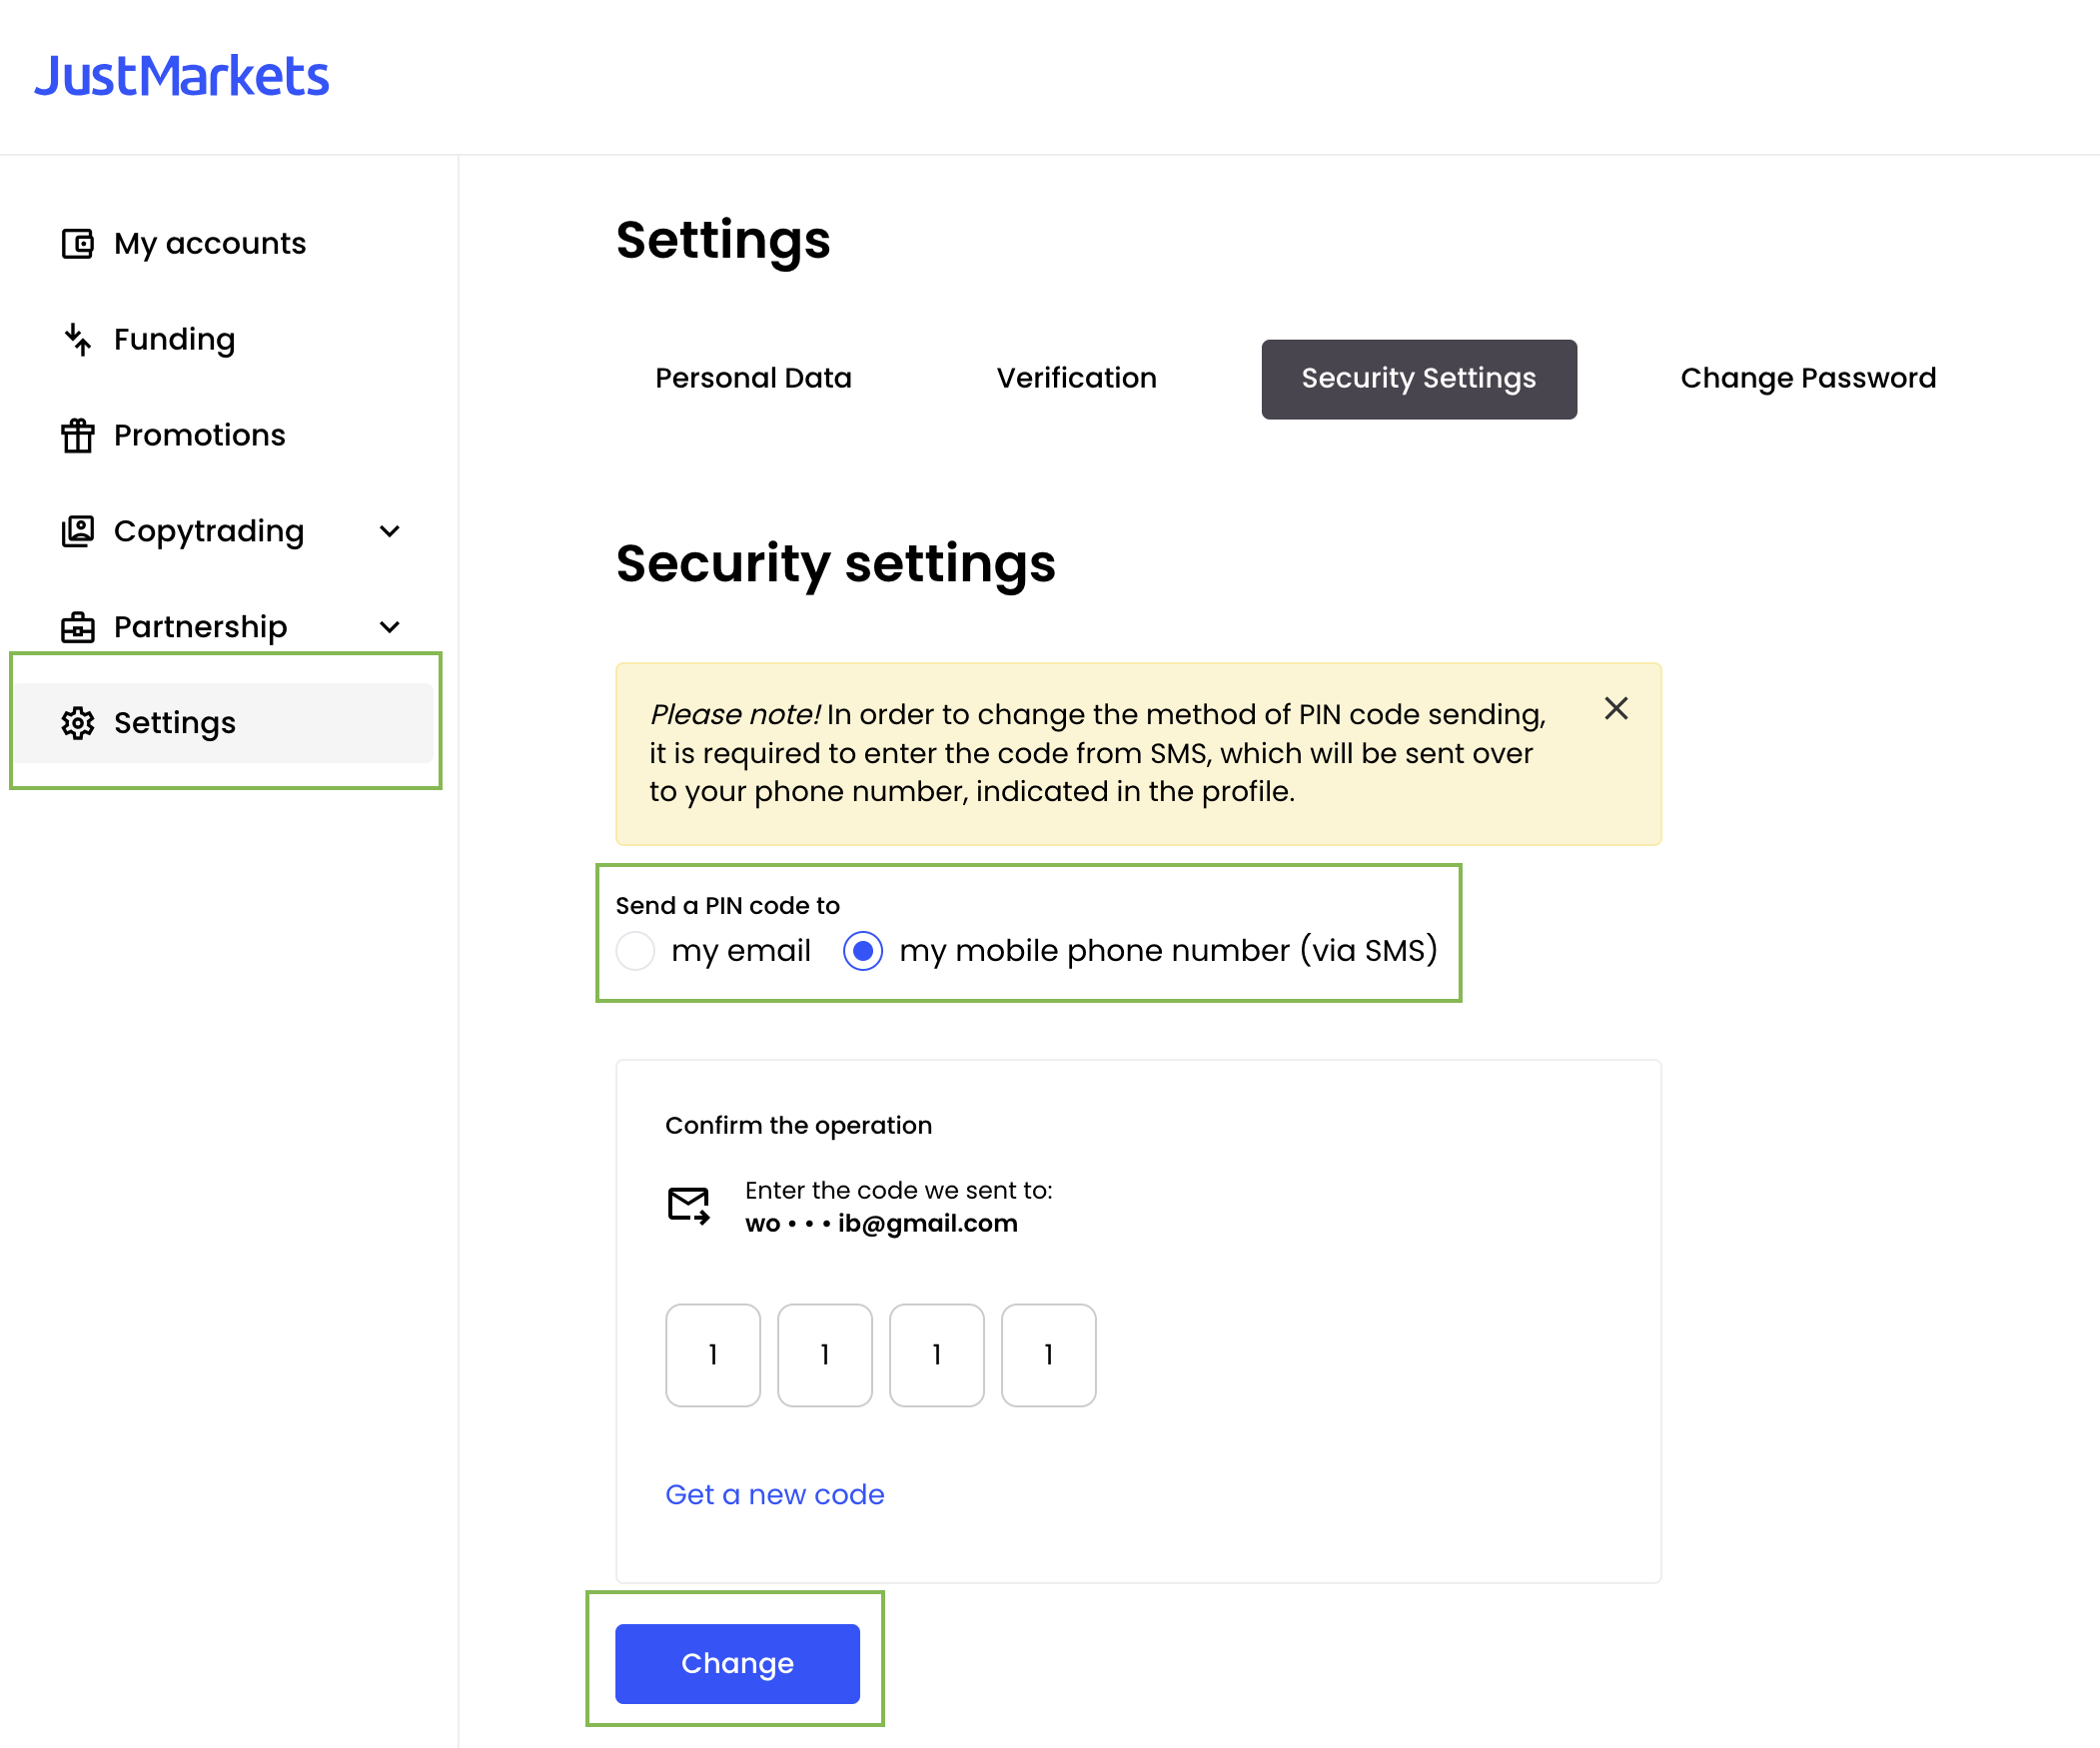Image resolution: width=2100 pixels, height=1748 pixels.
Task: Click the Funding arrows icon
Action: tap(77, 339)
